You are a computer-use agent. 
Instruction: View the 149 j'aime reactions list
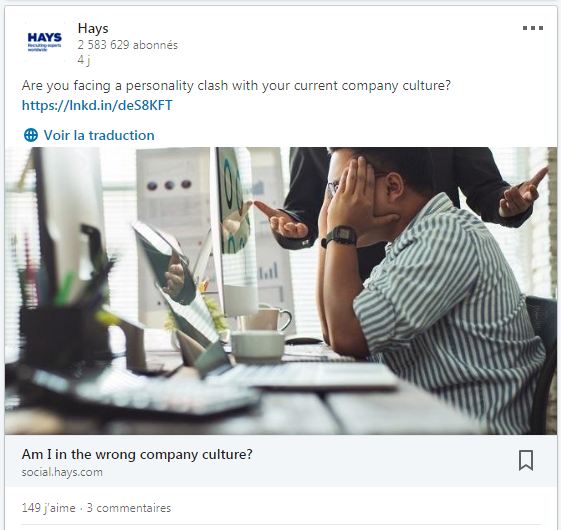[49, 508]
